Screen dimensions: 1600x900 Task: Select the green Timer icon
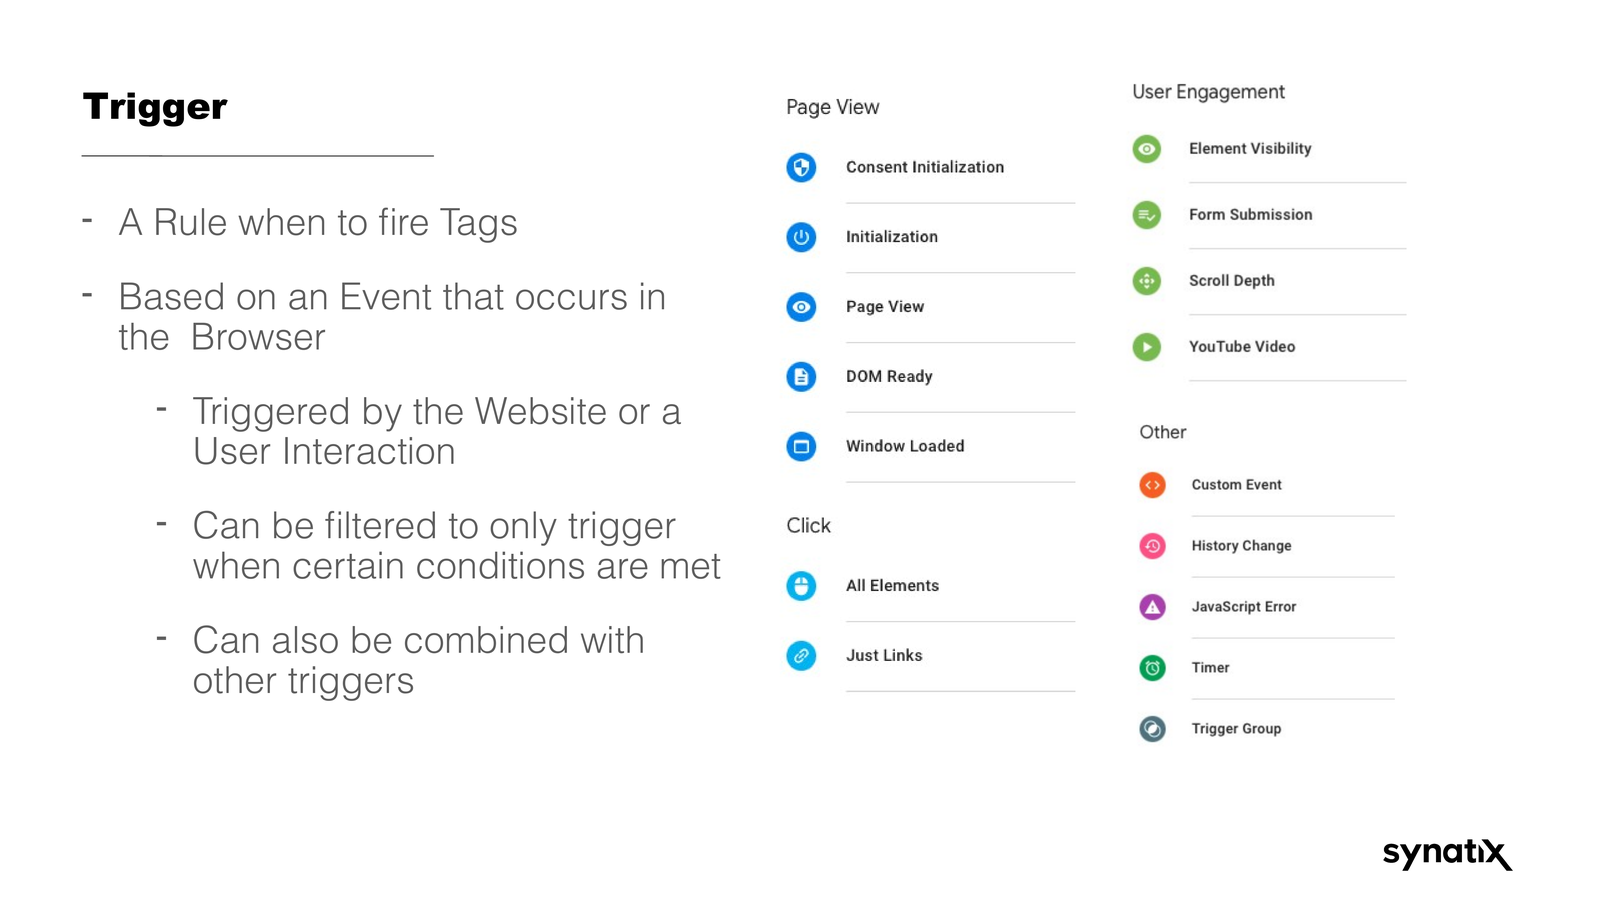(x=1153, y=668)
